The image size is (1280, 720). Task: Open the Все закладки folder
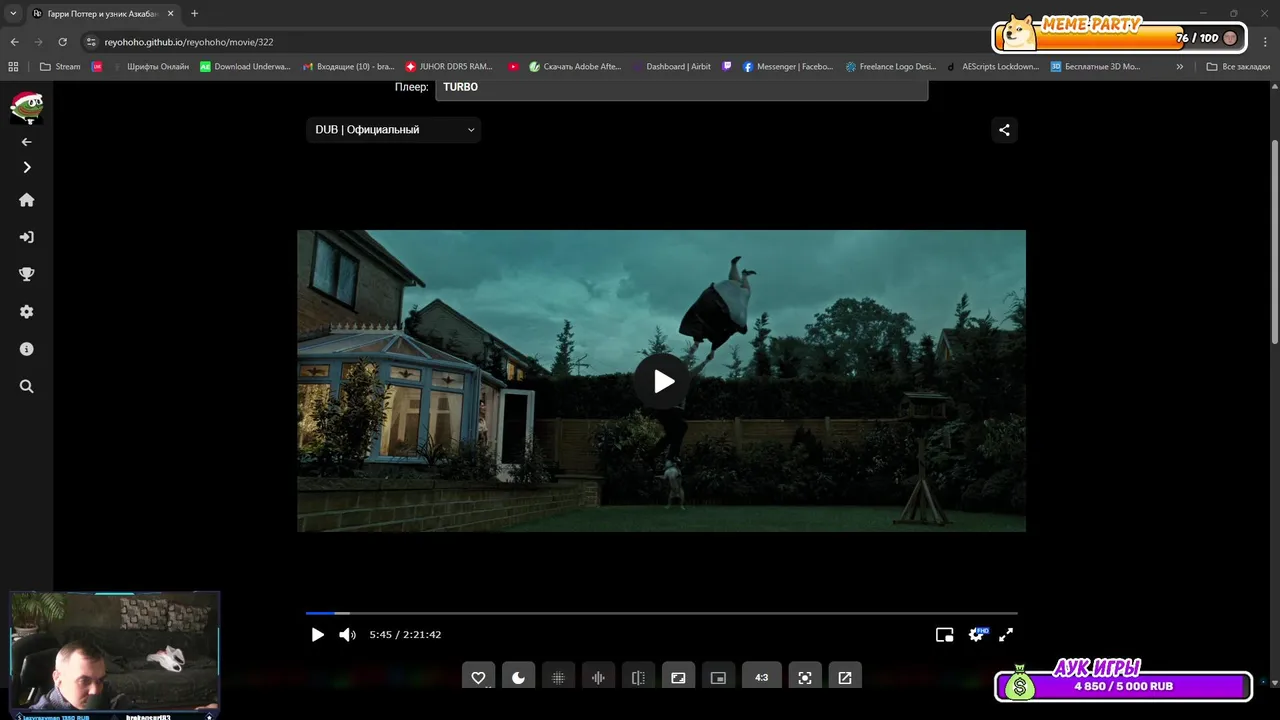[x=1238, y=67]
